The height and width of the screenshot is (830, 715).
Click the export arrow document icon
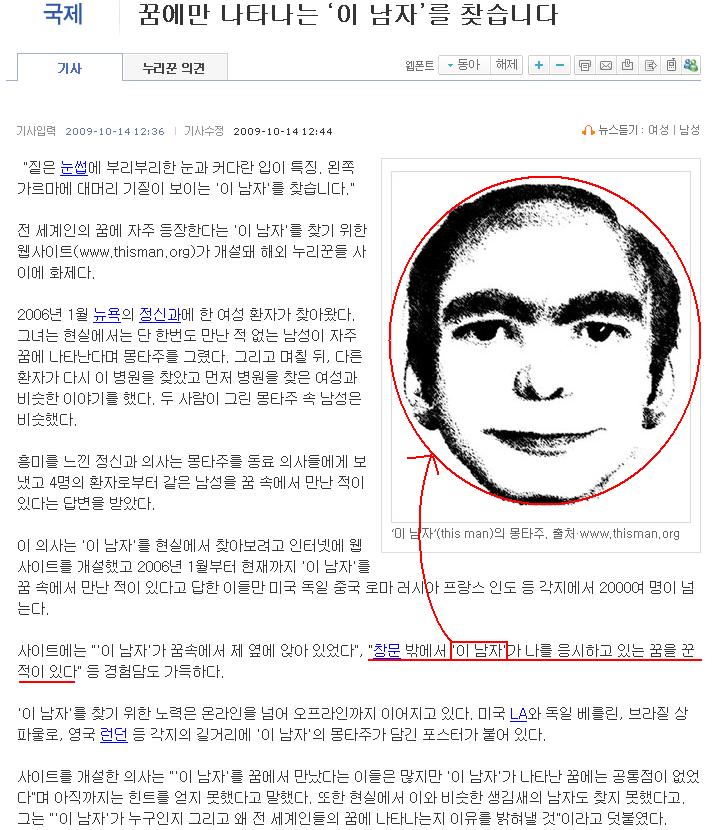point(650,65)
